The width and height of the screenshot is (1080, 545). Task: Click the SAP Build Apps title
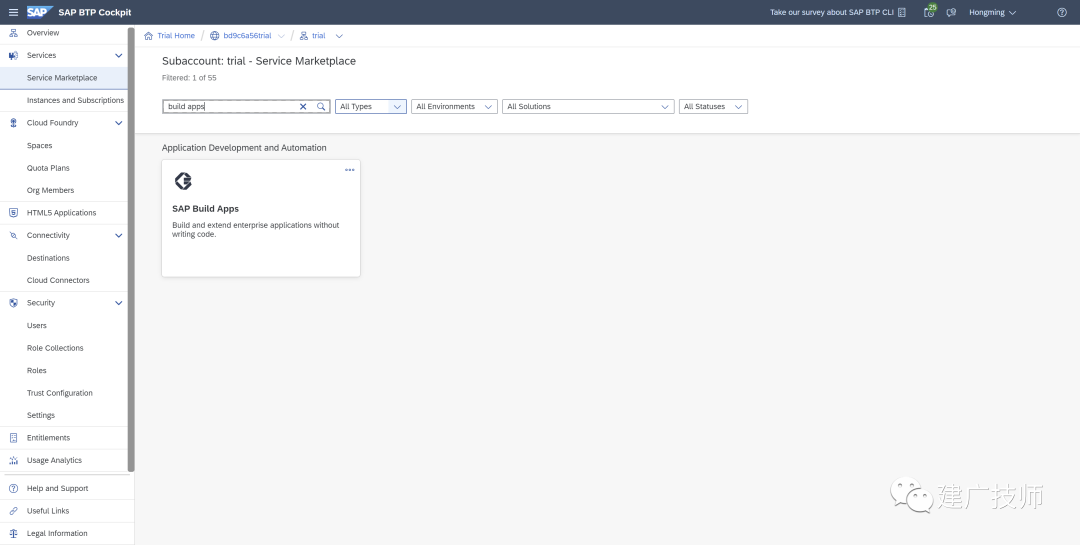tap(205, 209)
